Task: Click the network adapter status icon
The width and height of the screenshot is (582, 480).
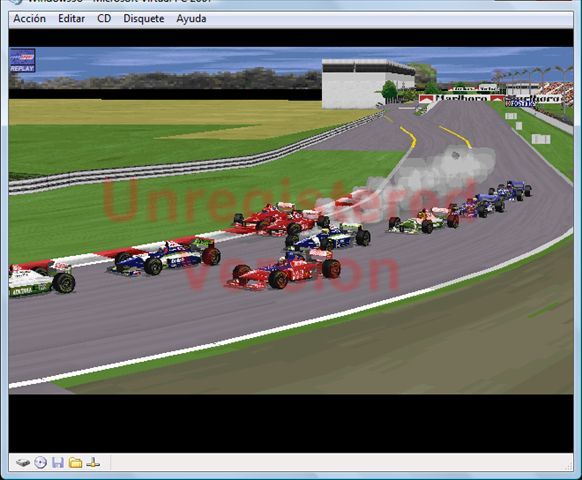Action: 93,463
